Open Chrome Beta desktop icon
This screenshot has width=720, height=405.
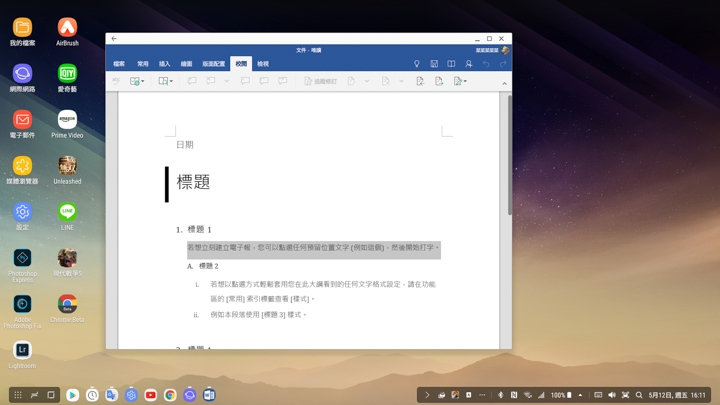tap(67, 309)
